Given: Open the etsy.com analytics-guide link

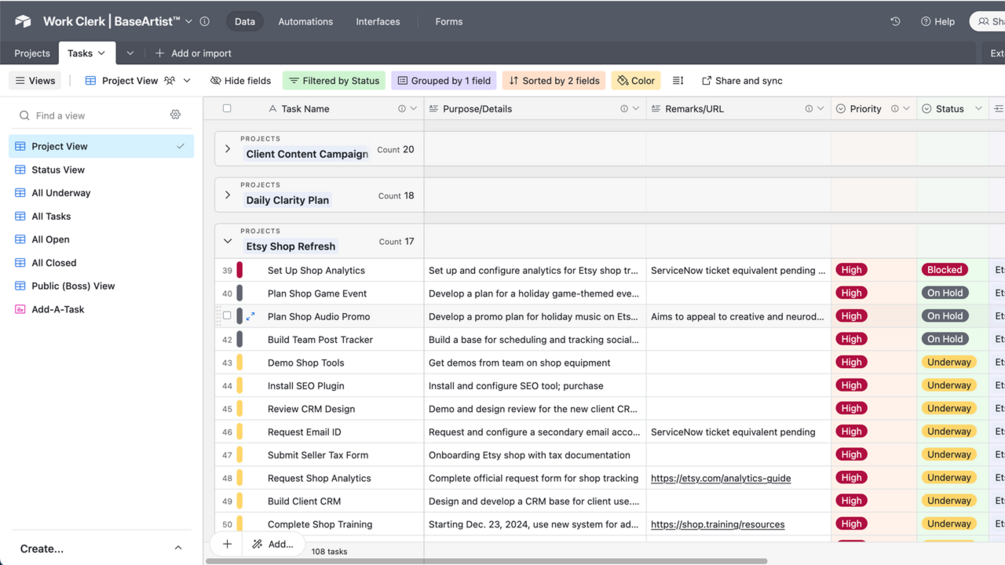Looking at the screenshot, I should 720,478.
